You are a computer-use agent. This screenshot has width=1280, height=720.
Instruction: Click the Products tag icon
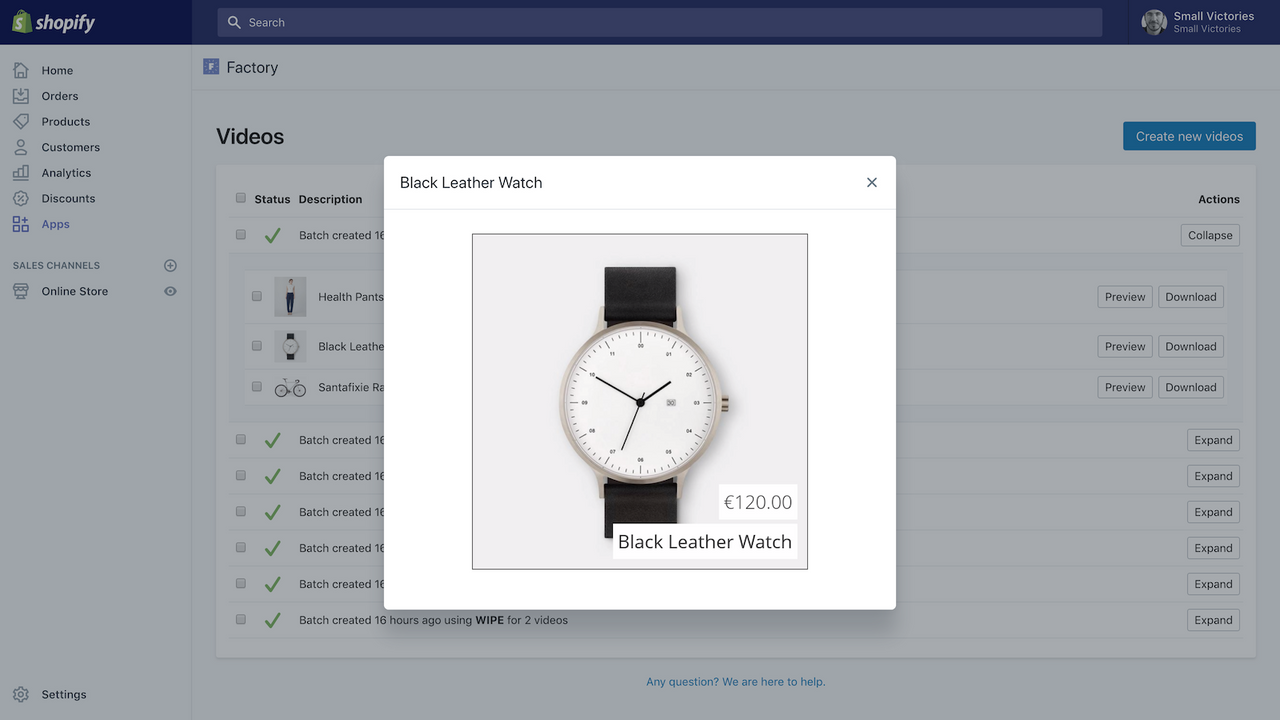[x=21, y=121]
